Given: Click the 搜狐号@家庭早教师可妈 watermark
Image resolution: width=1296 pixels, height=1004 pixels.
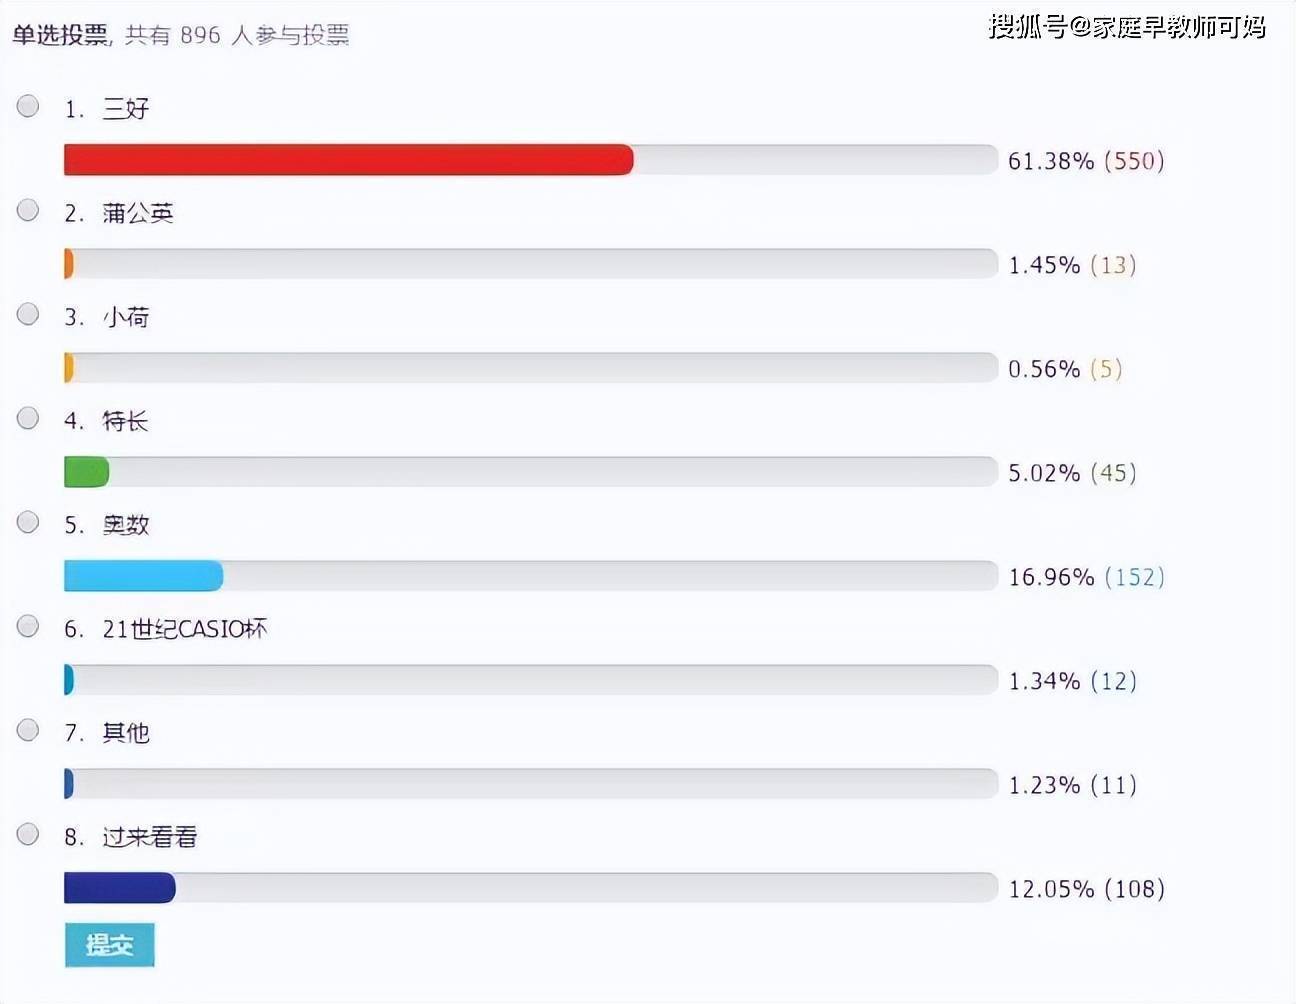Looking at the screenshot, I should (1127, 26).
